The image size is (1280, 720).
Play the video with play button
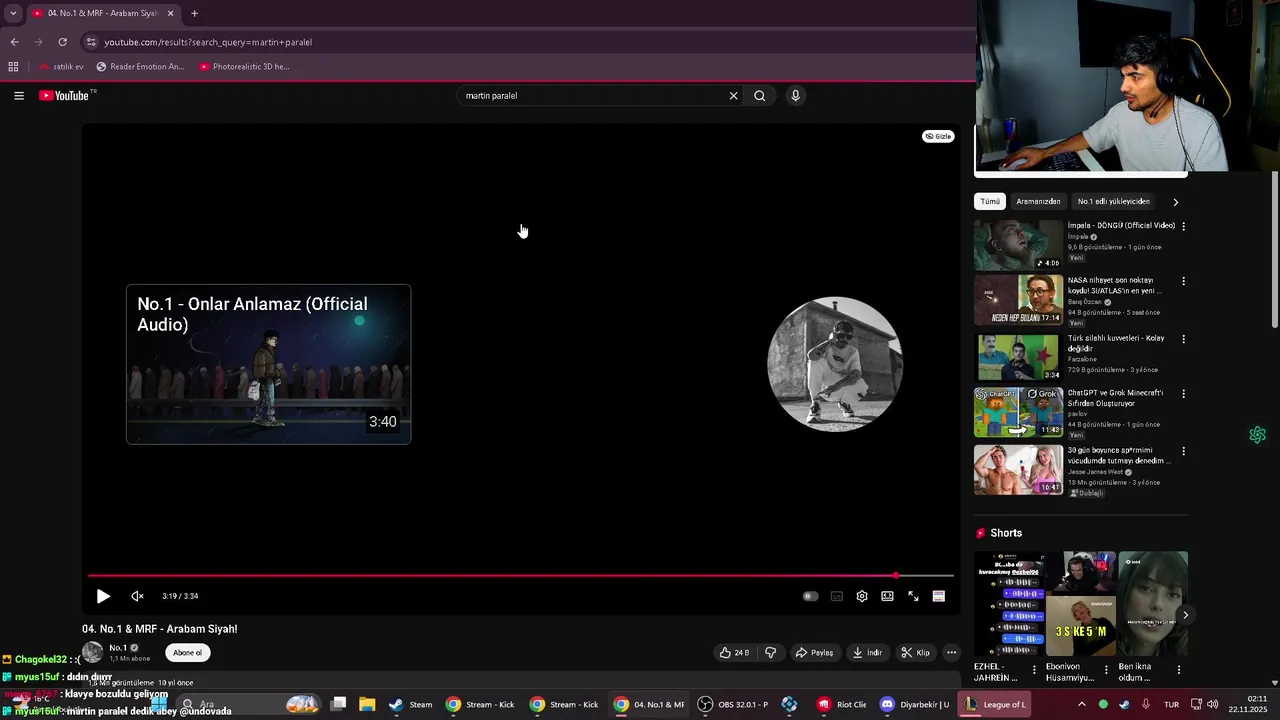click(x=103, y=596)
